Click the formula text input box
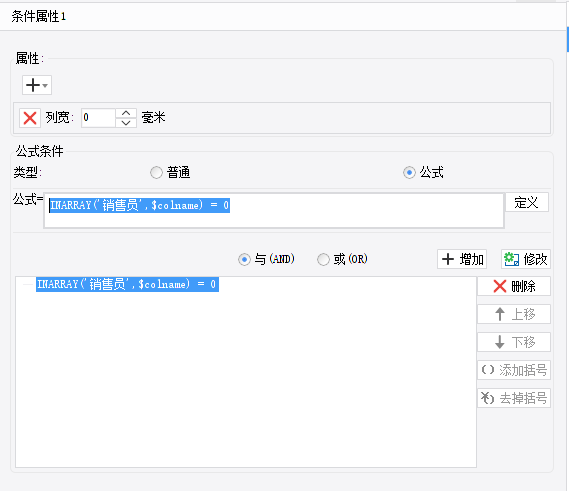This screenshot has width=569, height=491. [274, 210]
